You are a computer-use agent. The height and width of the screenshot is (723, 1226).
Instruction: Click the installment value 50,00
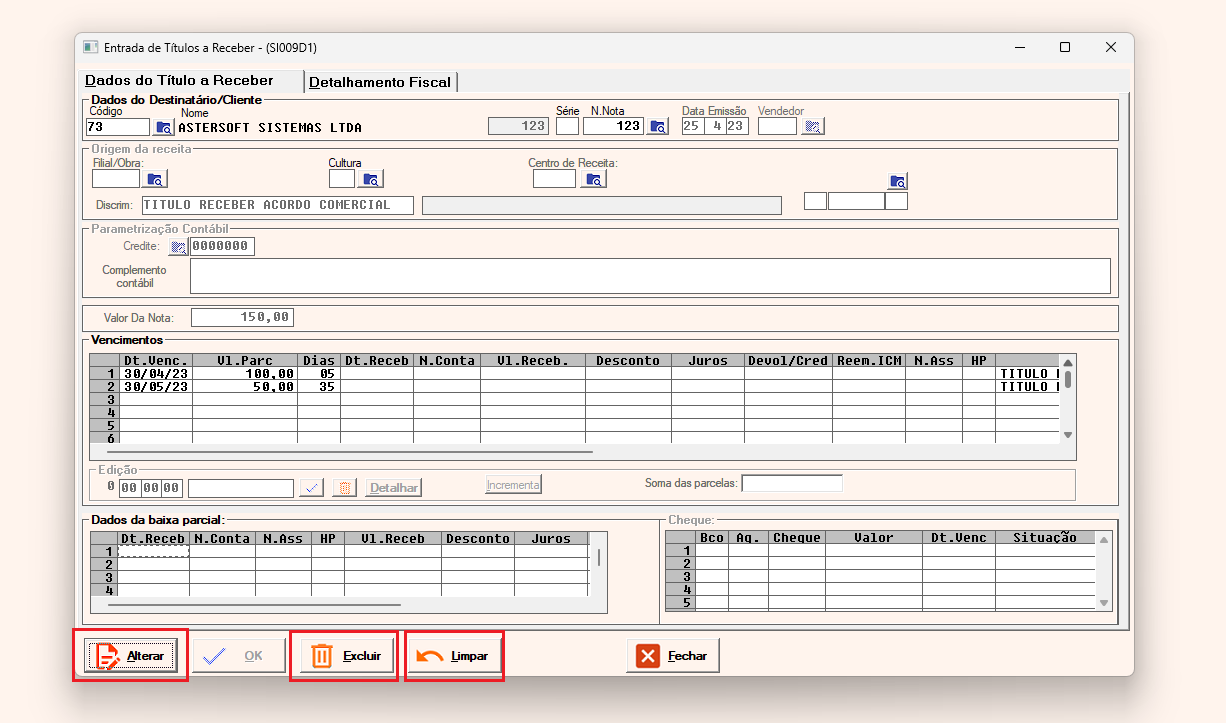(245, 386)
